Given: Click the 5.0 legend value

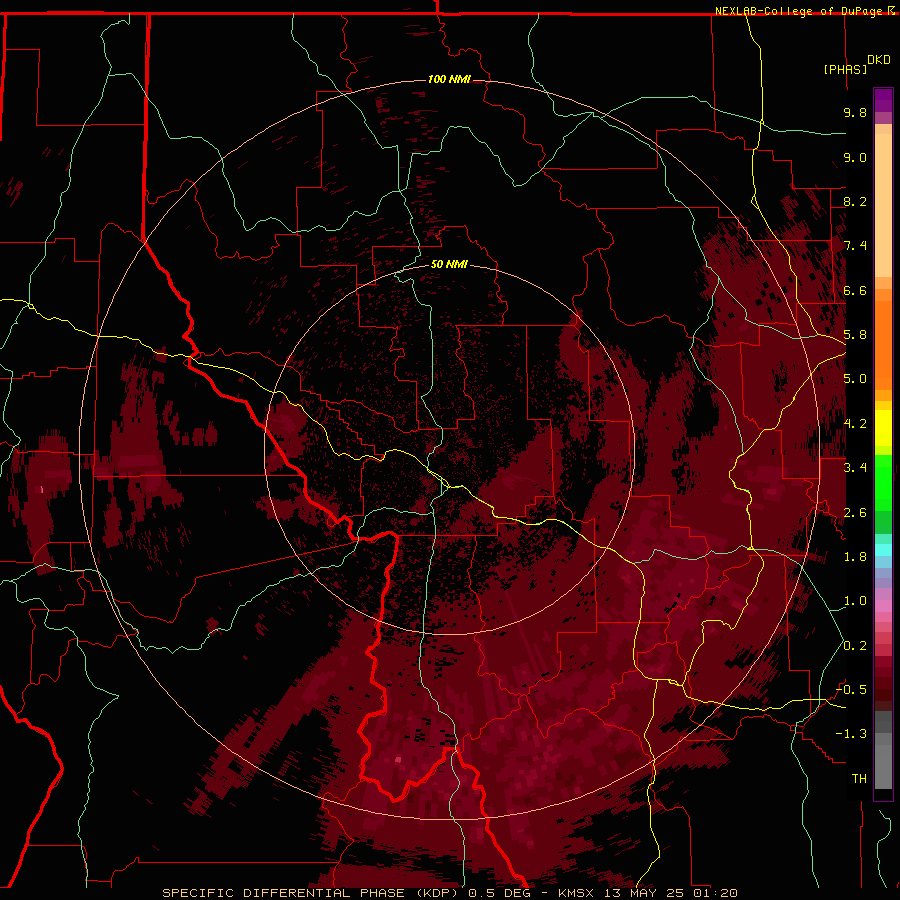Looking at the screenshot, I should point(855,379).
